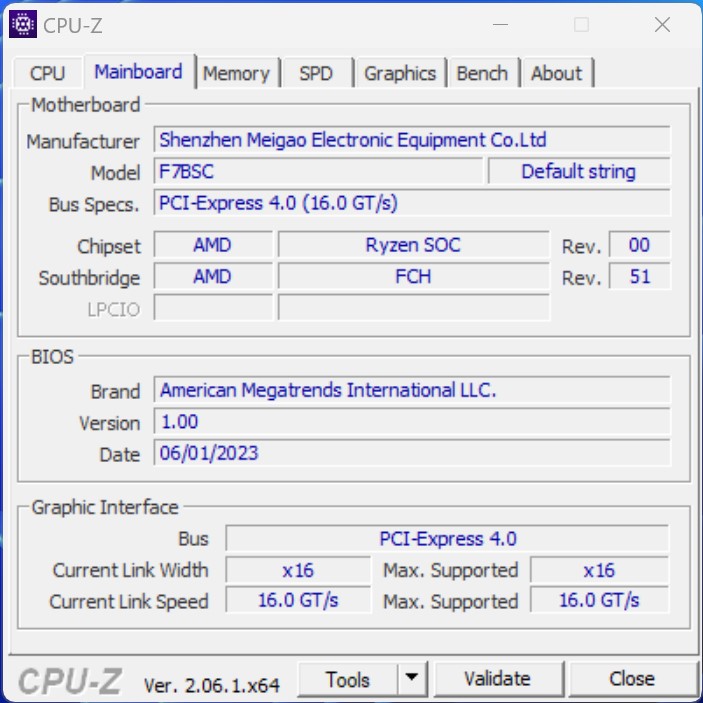This screenshot has height=703, width=703.
Task: Click the Southbridge vendor AMD field
Action: (213, 276)
